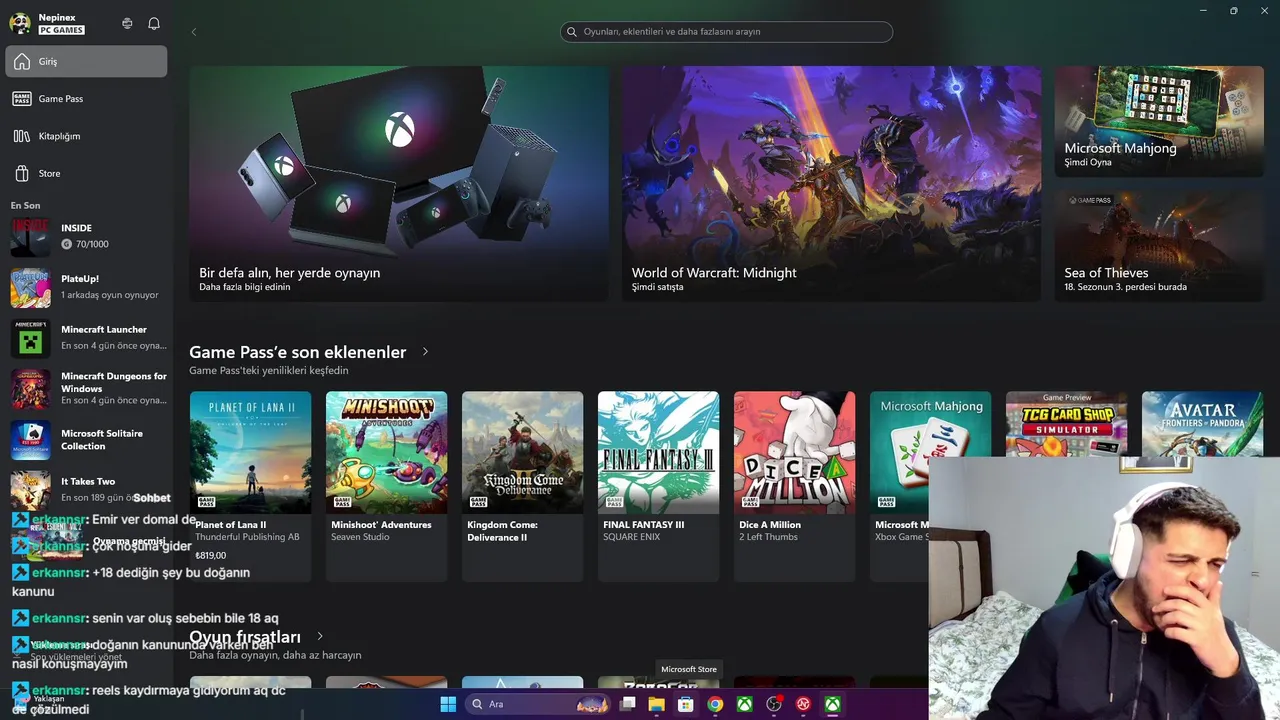The height and width of the screenshot is (720, 1280).
Task: Click the magnifier icon in the search bar
Action: (573, 32)
